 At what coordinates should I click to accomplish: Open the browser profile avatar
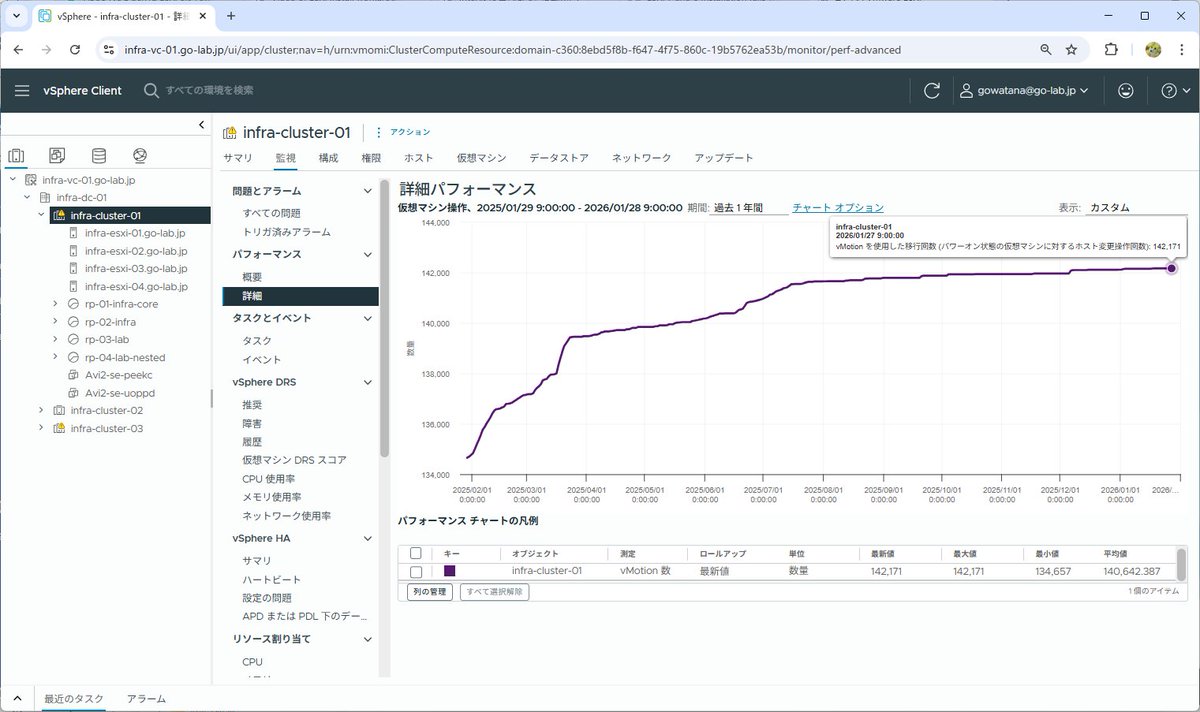(1152, 49)
